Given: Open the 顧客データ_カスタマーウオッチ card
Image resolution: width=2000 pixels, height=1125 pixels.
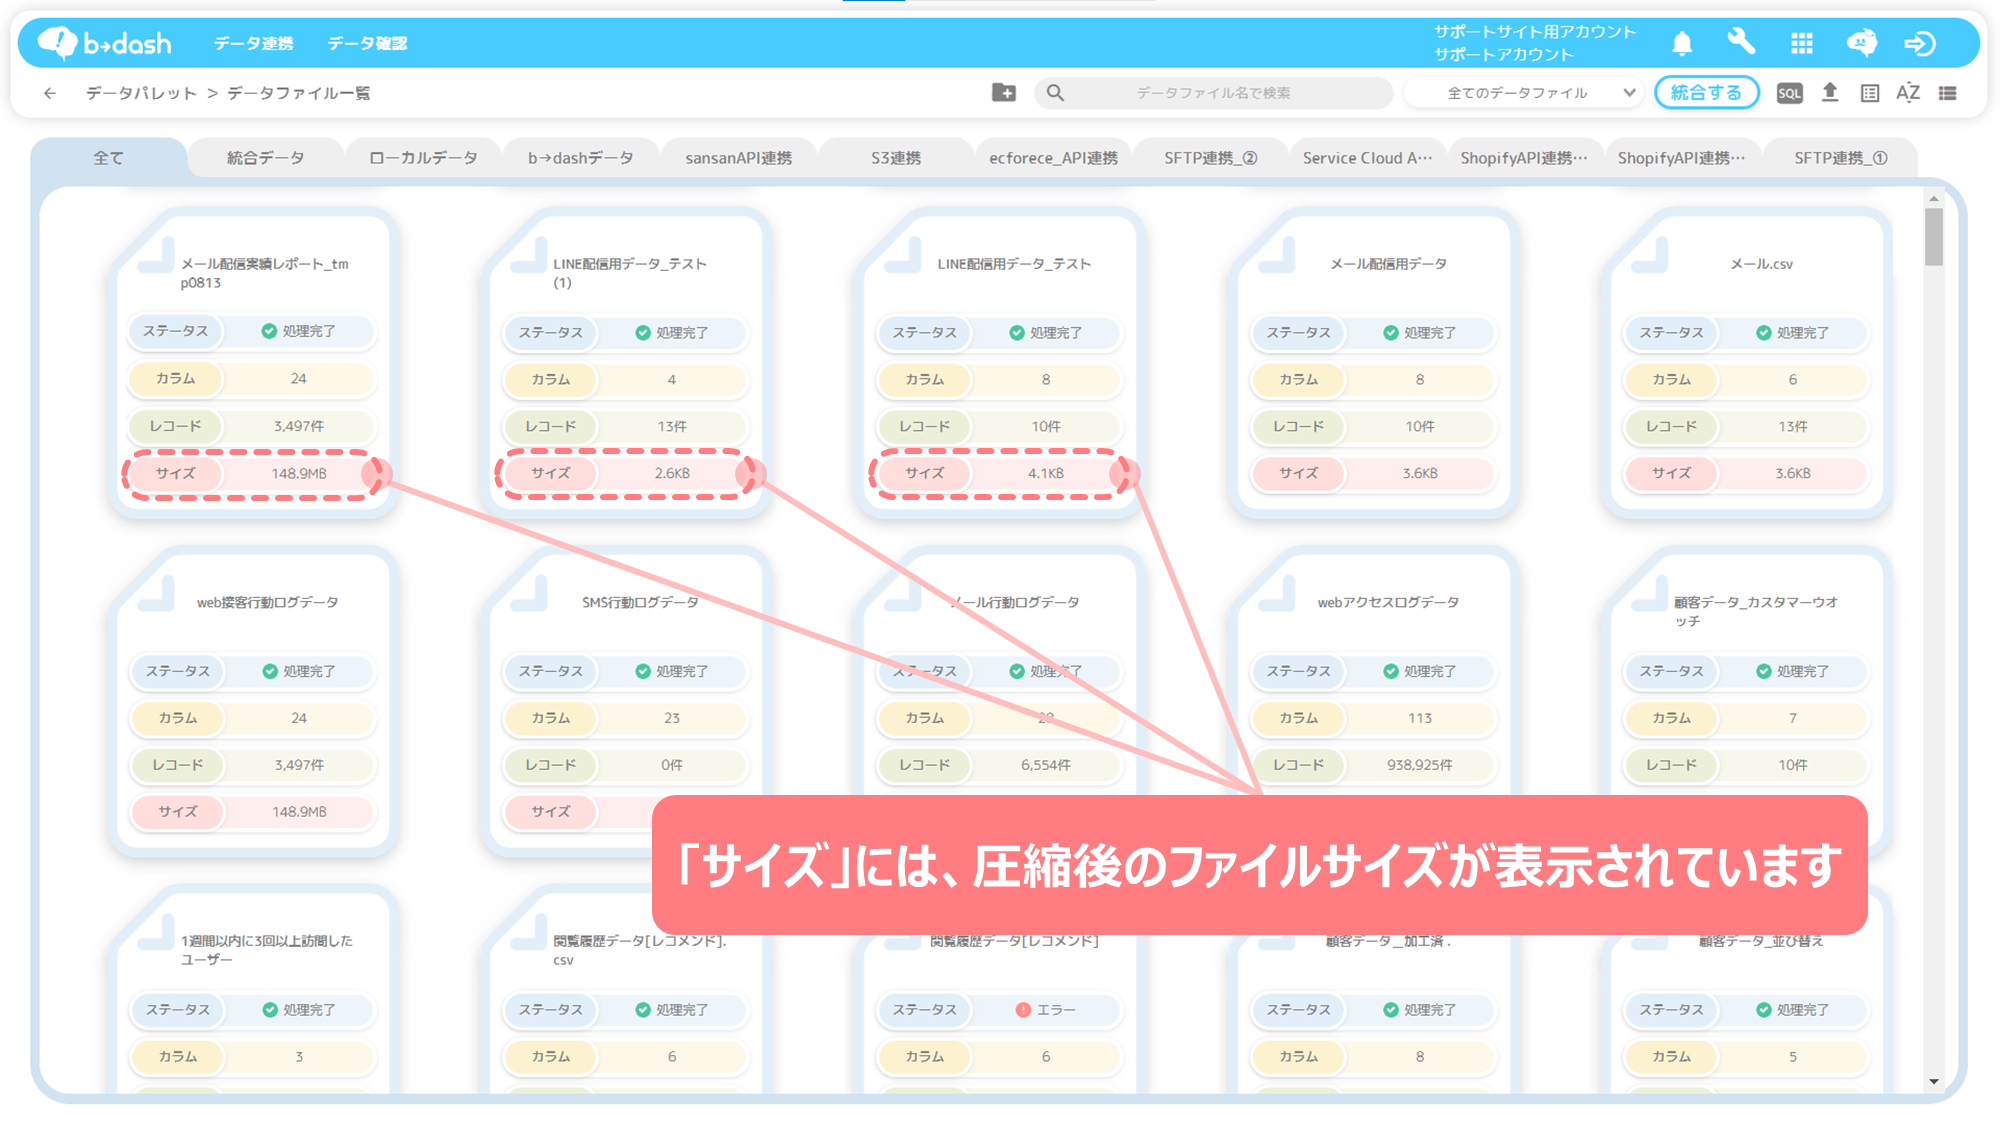Looking at the screenshot, I should 1746,702.
